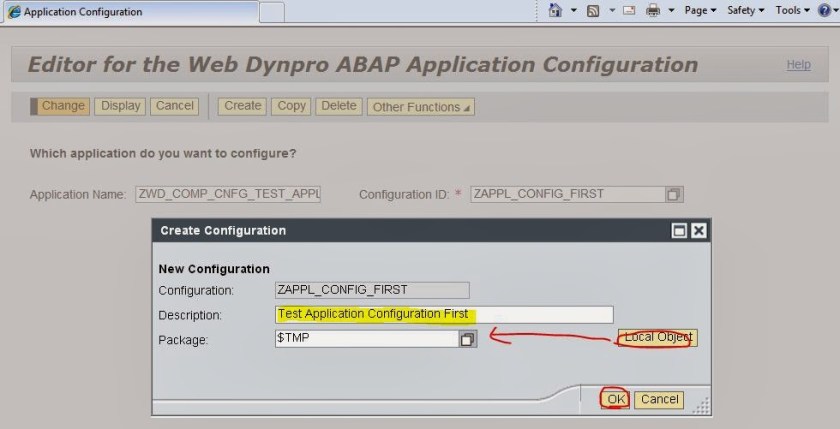Open the Tools menu
The width and height of the screenshot is (840, 429).
792,10
